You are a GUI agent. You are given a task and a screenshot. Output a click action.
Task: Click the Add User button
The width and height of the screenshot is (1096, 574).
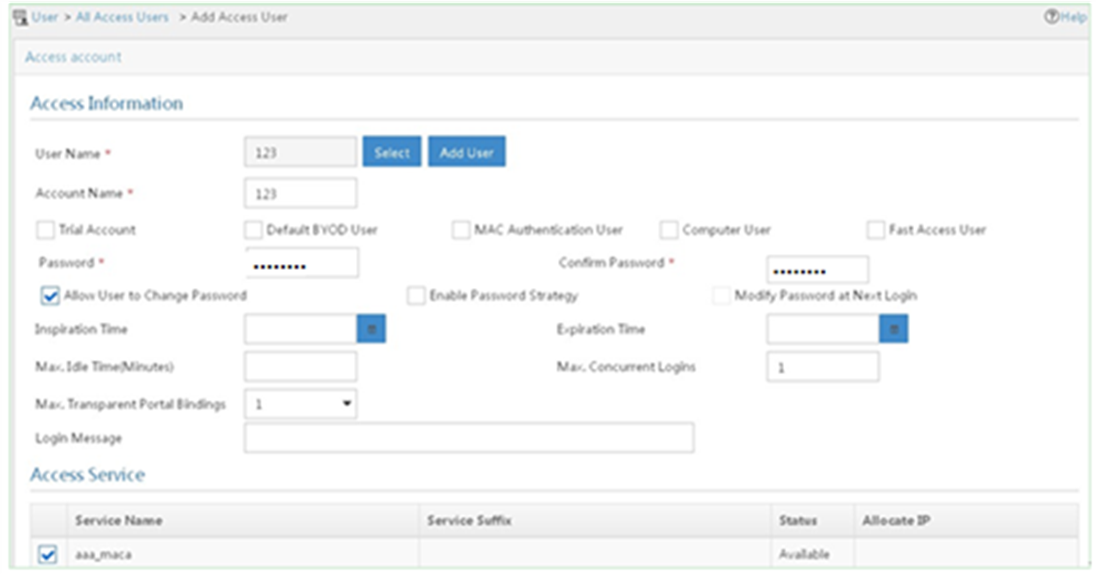click(x=466, y=152)
